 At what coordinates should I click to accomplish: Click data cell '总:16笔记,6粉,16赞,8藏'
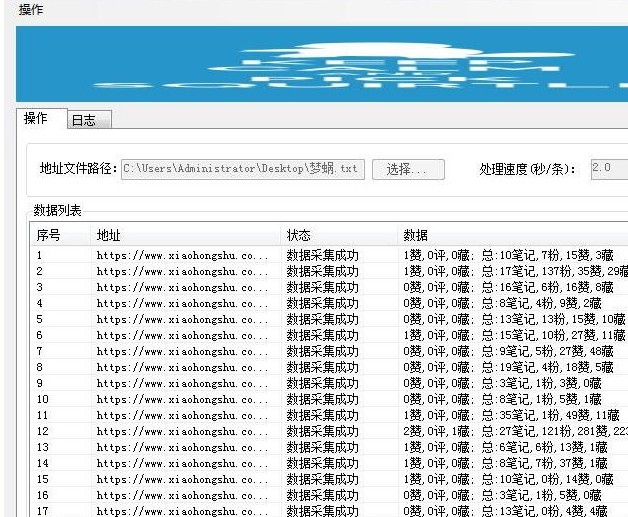(547, 287)
